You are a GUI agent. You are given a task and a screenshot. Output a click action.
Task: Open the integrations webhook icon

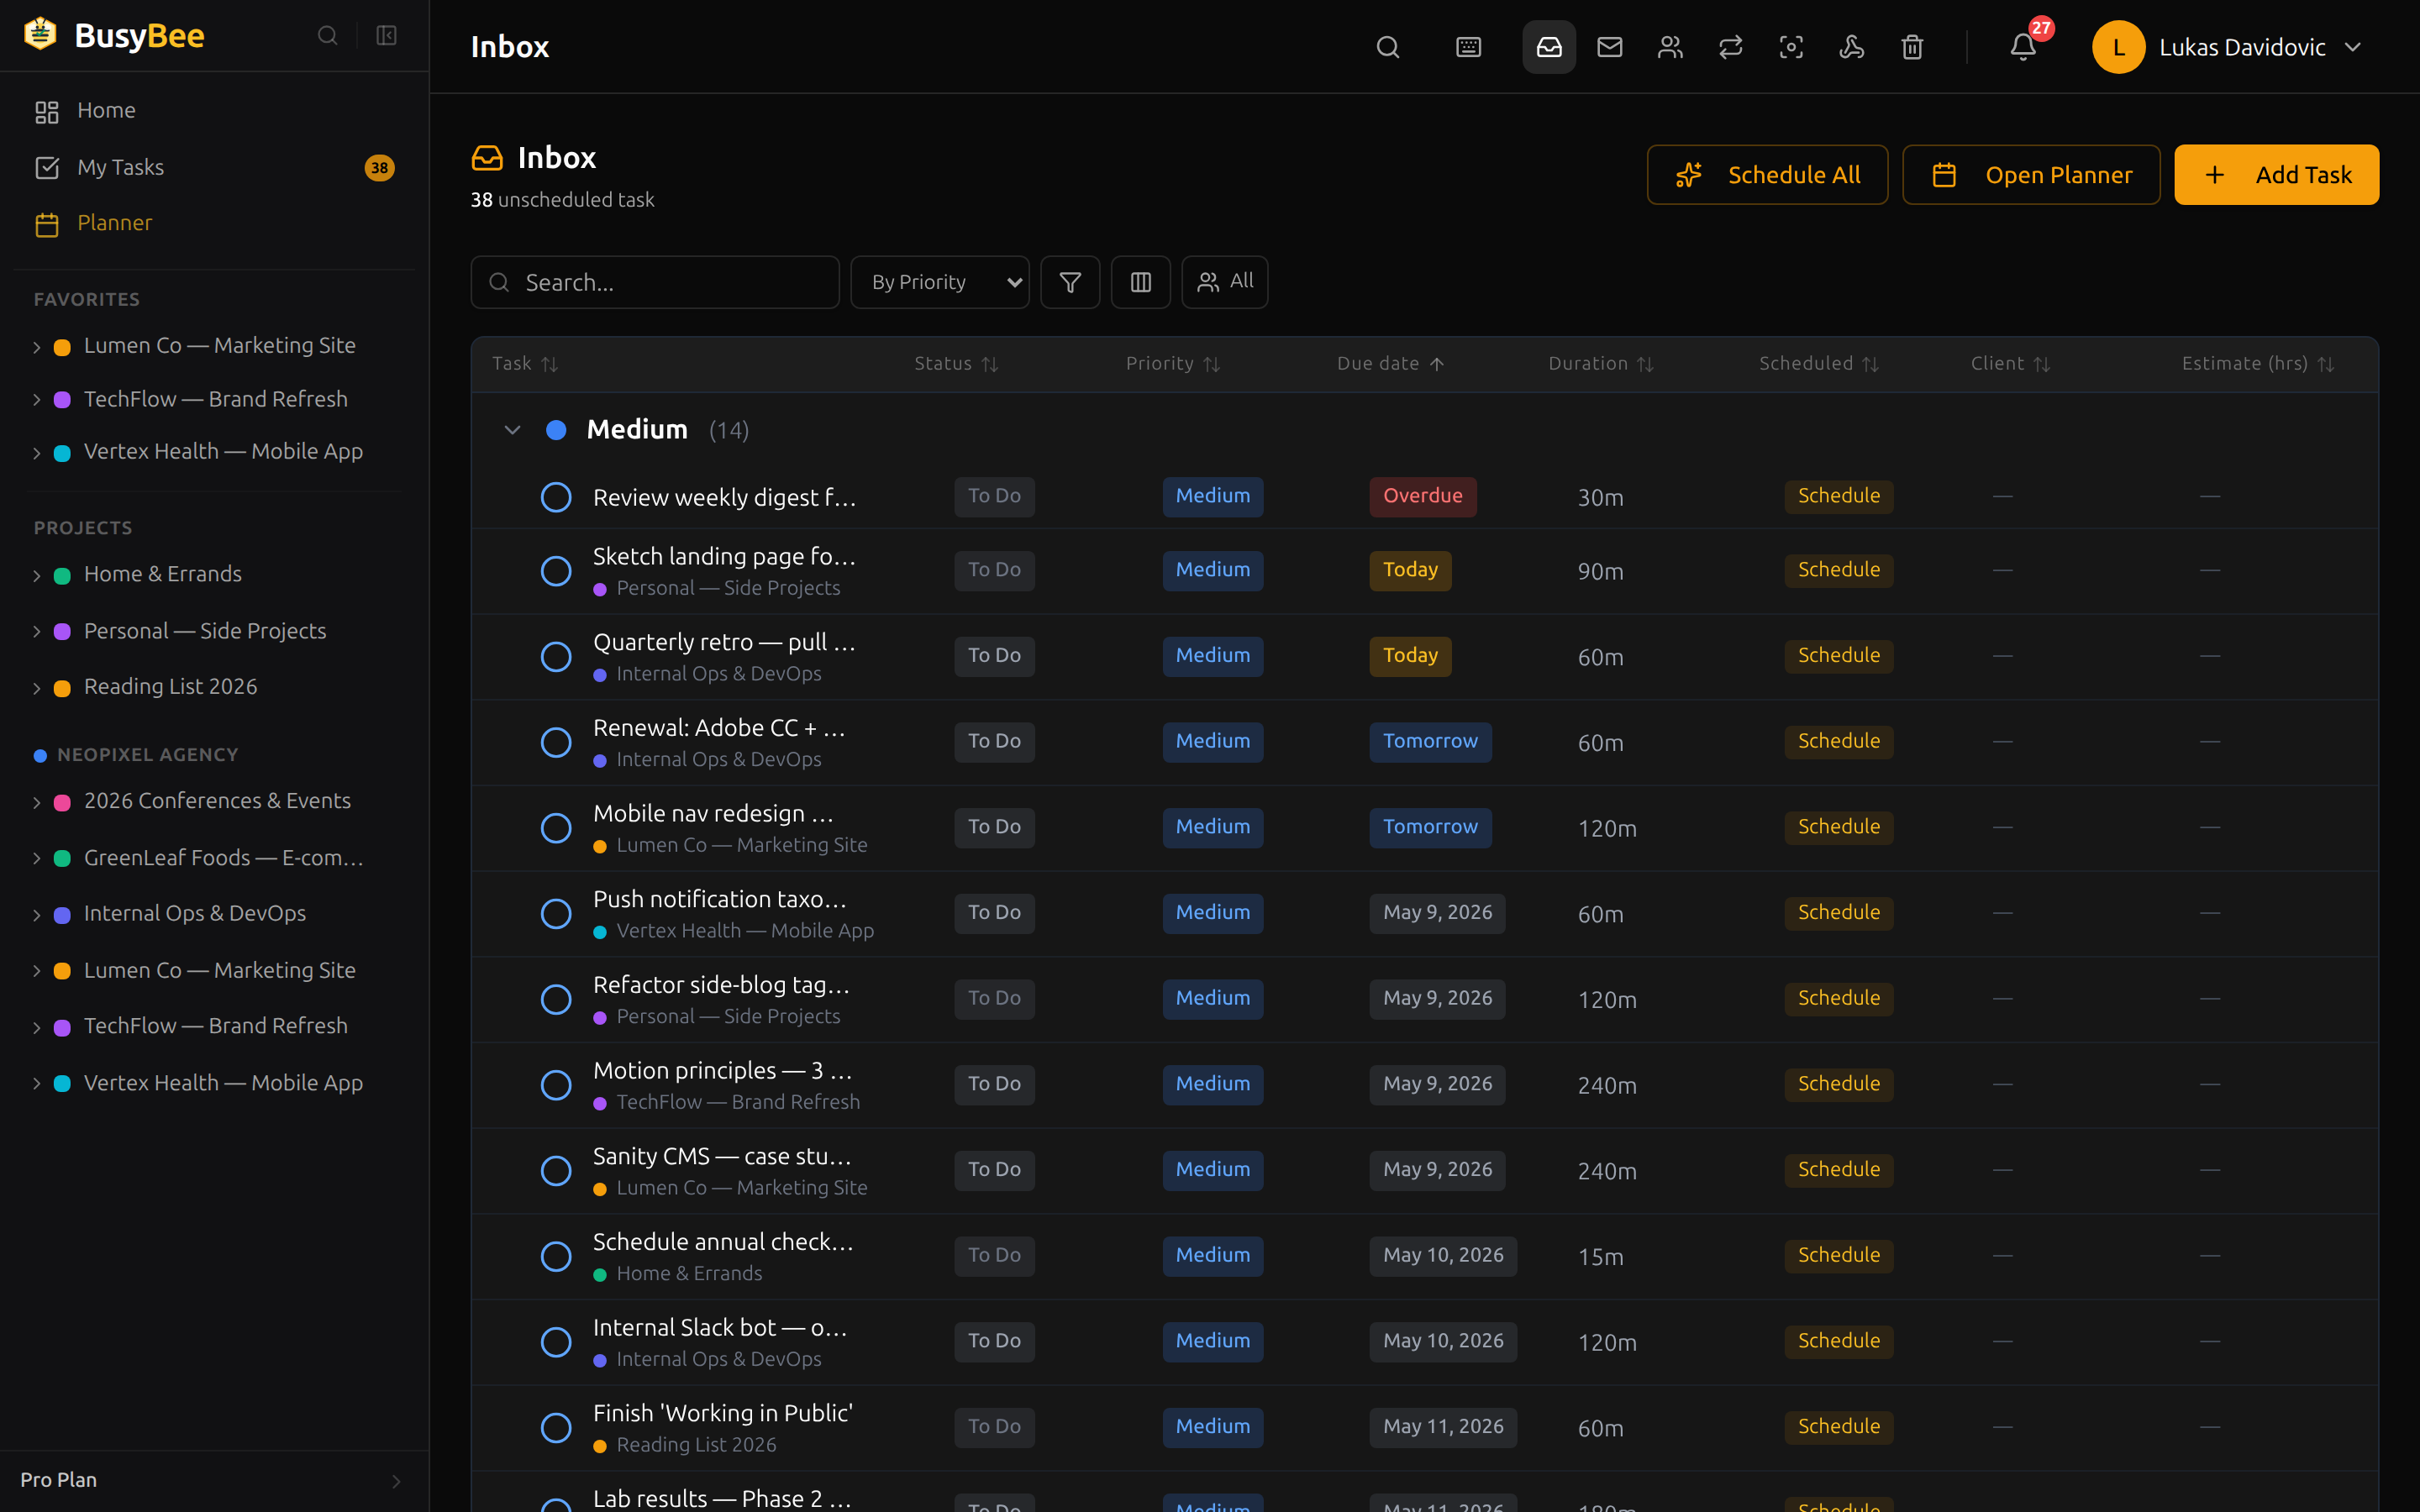[1852, 47]
